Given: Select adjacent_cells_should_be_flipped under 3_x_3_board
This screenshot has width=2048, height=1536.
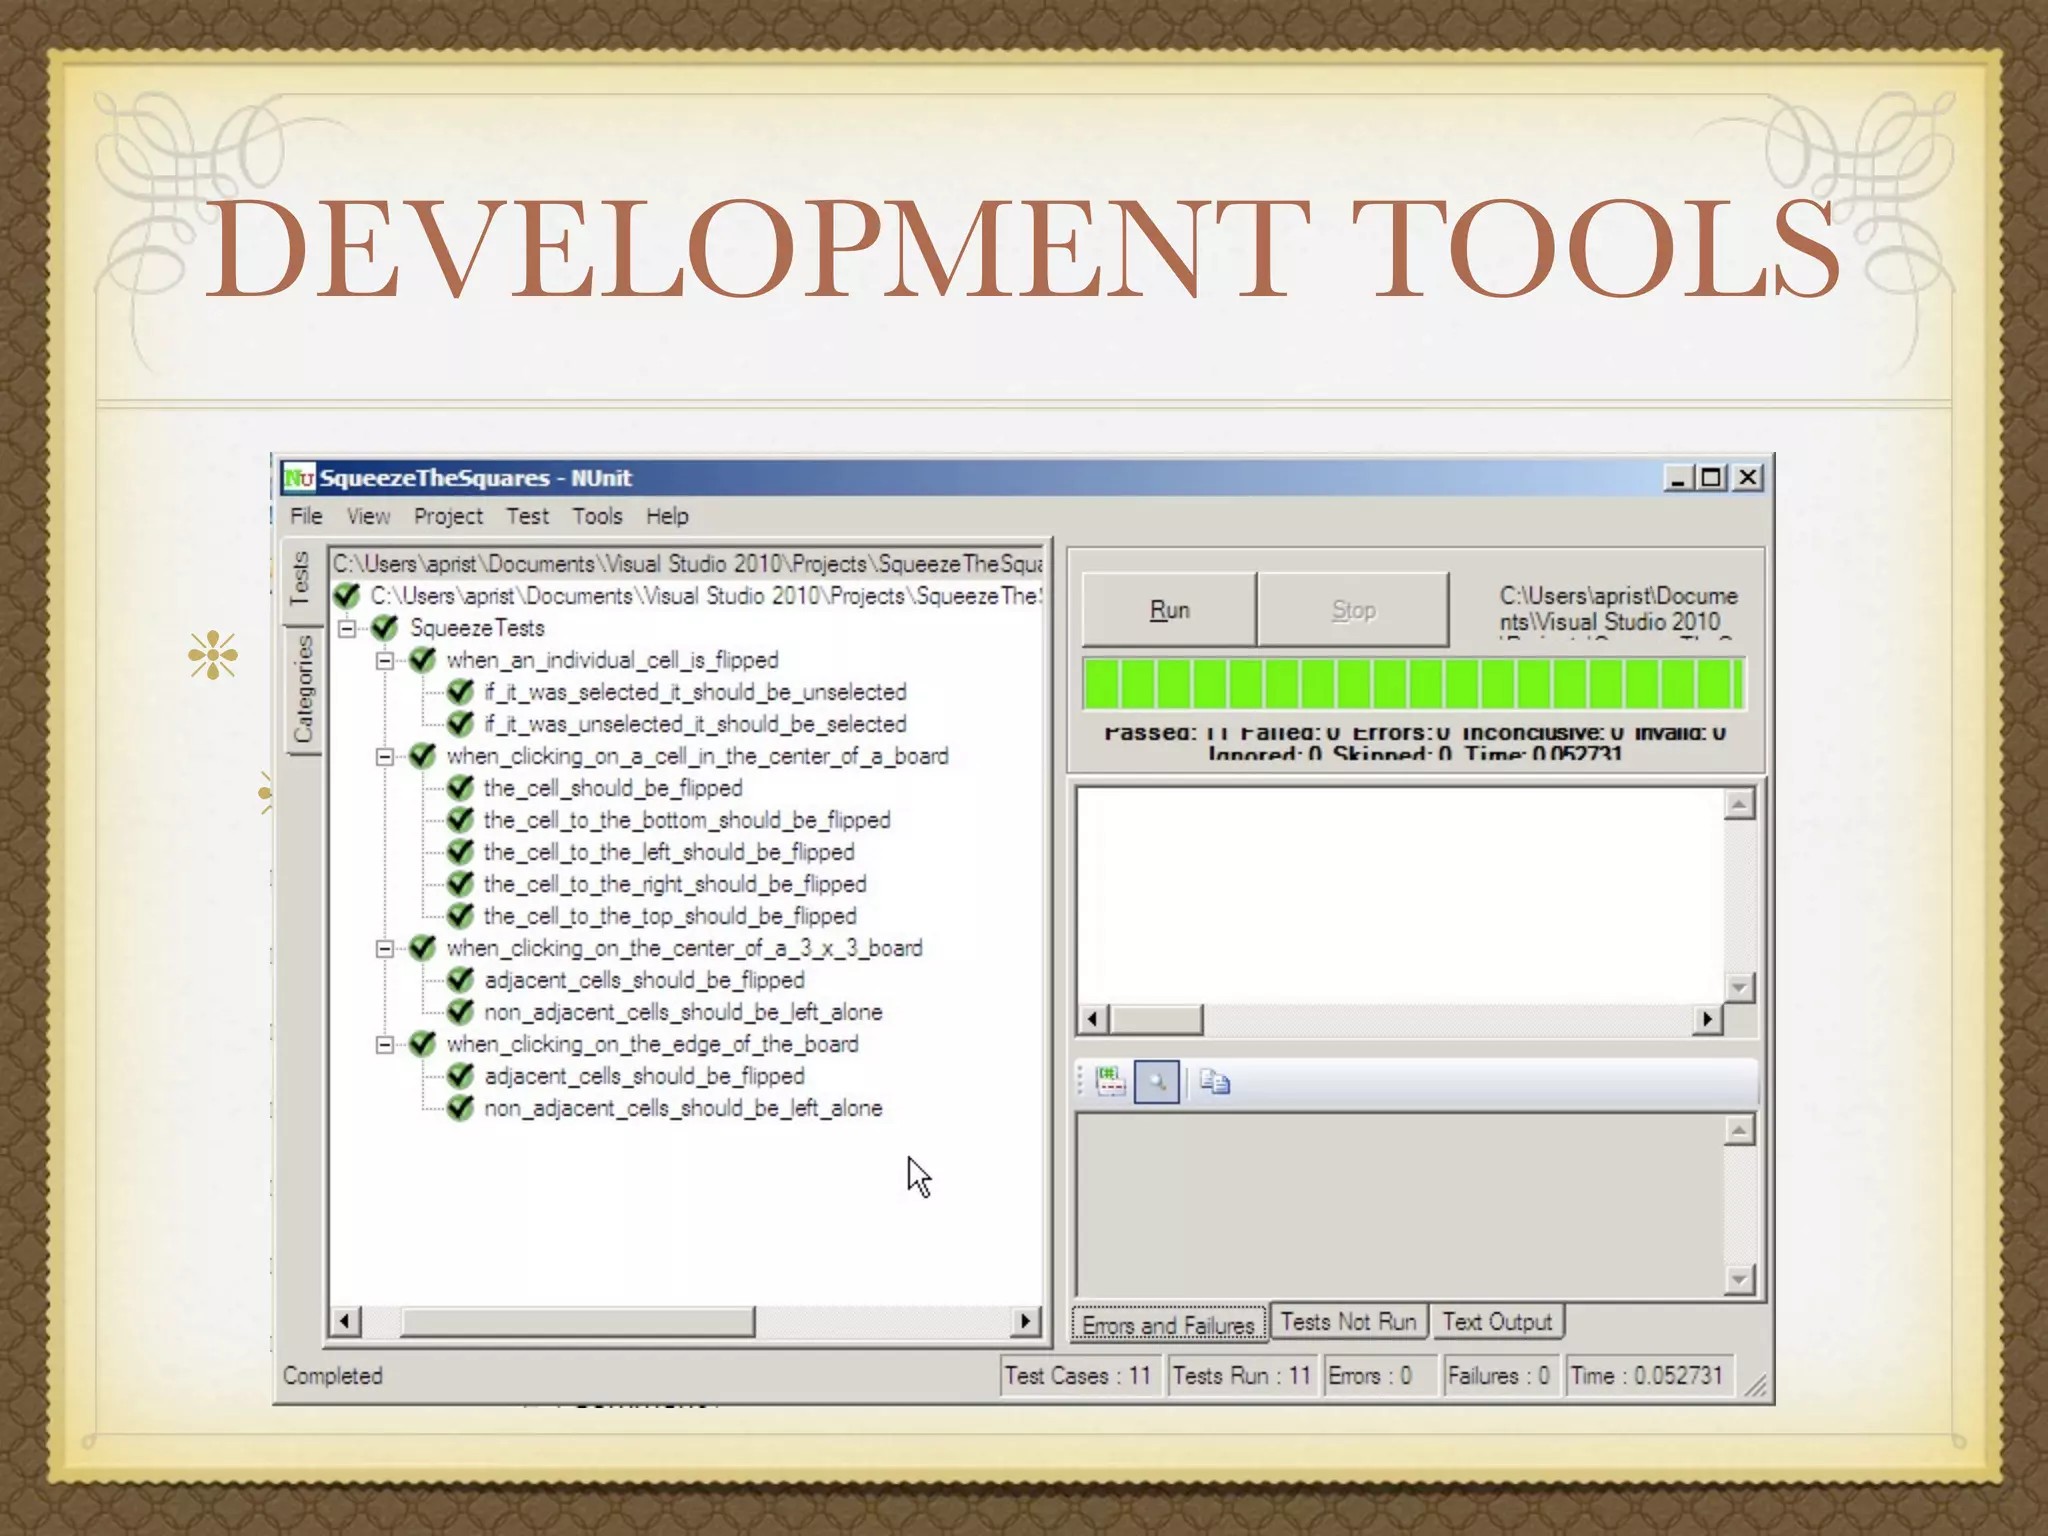Looking at the screenshot, I should coord(644,980).
